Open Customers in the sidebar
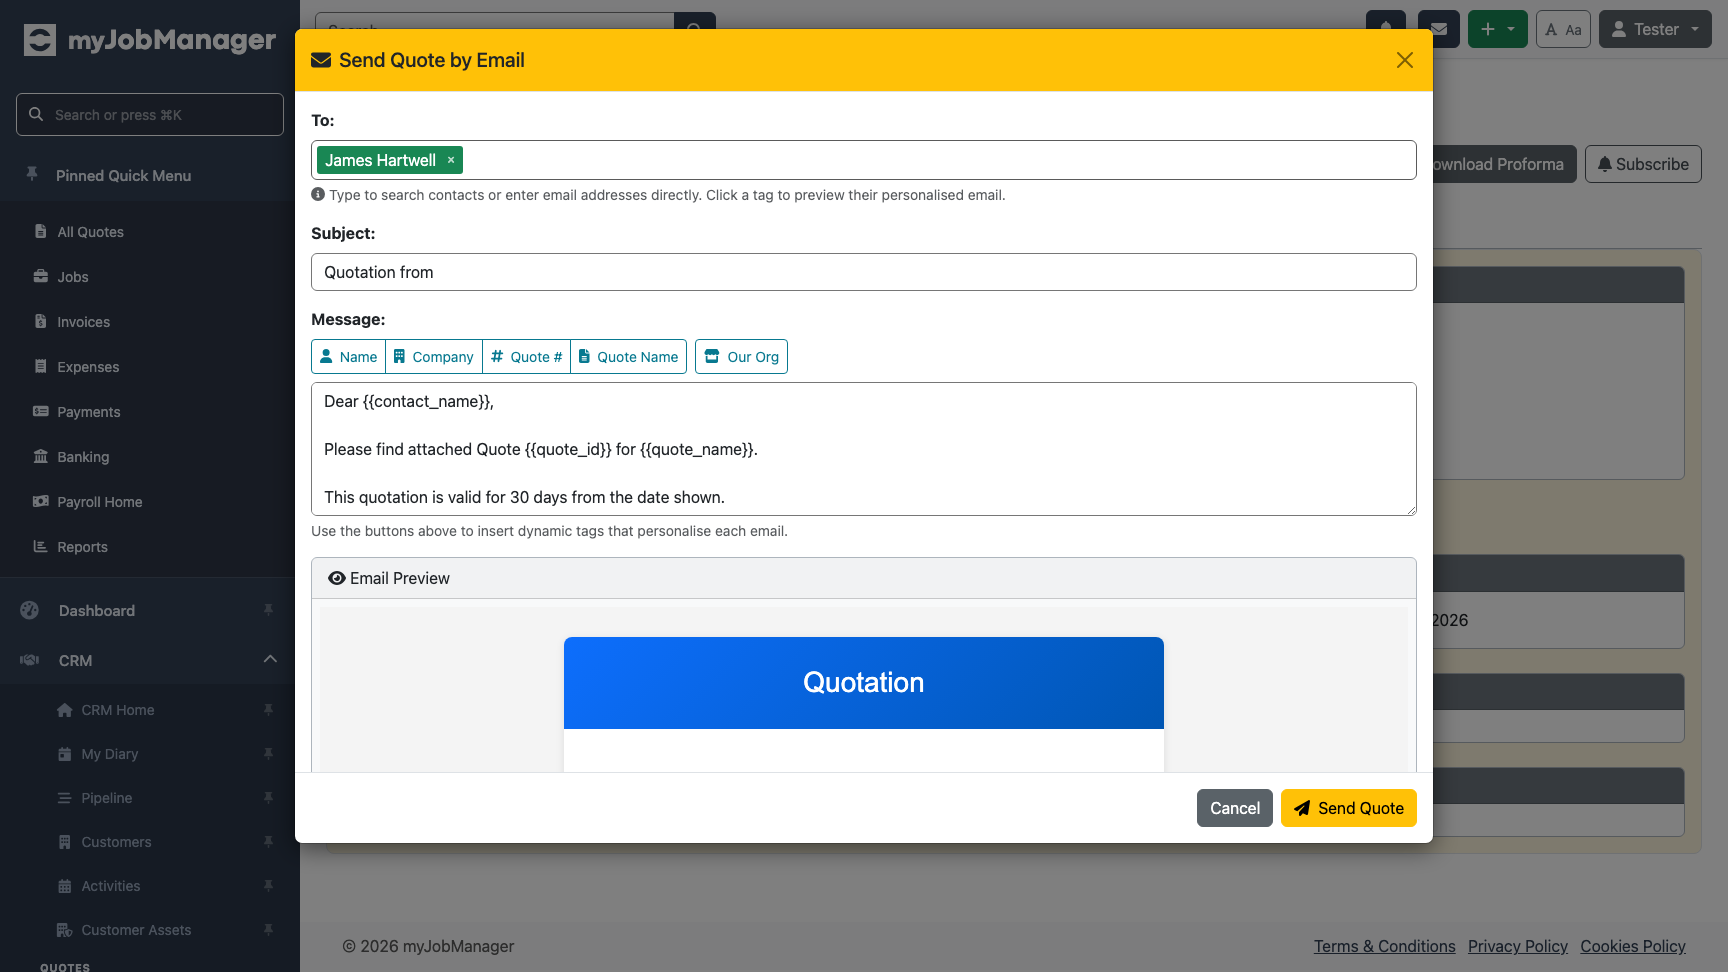The height and width of the screenshot is (972, 1728). [x=116, y=842]
